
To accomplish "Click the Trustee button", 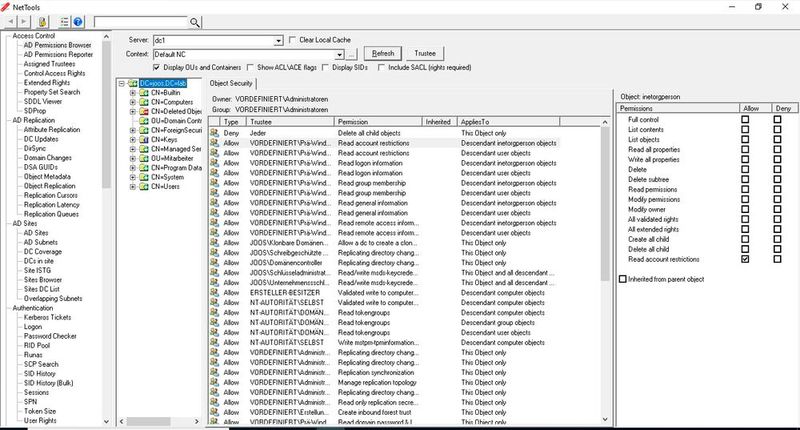I will point(425,54).
